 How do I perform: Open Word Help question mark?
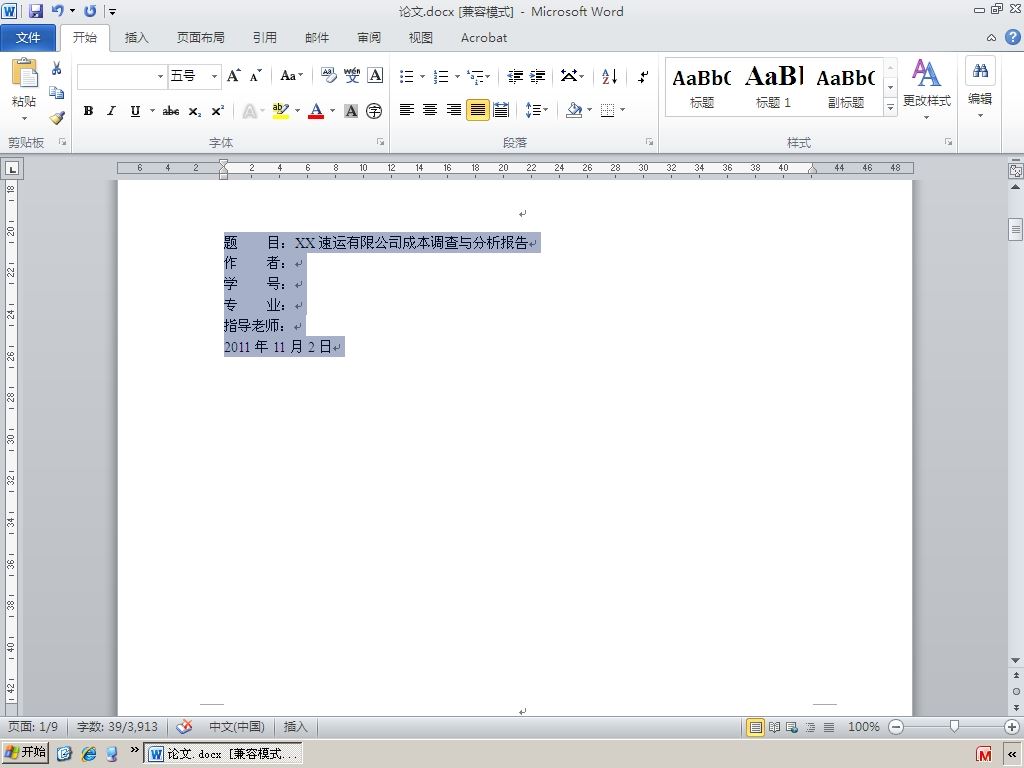click(x=1012, y=37)
